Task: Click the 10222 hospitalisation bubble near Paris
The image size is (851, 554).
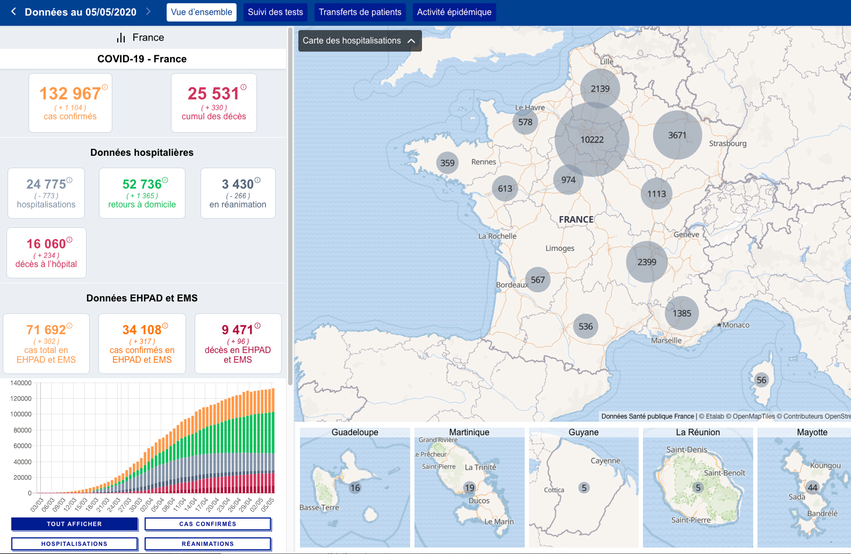Action: (x=592, y=139)
